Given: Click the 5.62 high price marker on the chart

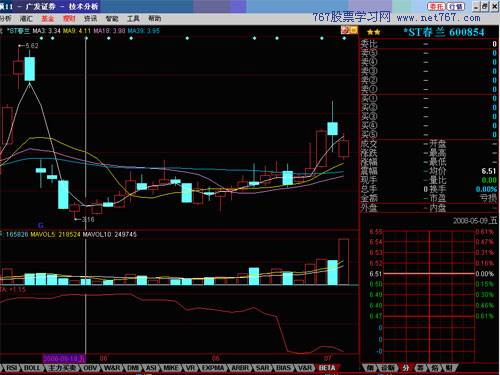Looking at the screenshot, I should point(29,46).
